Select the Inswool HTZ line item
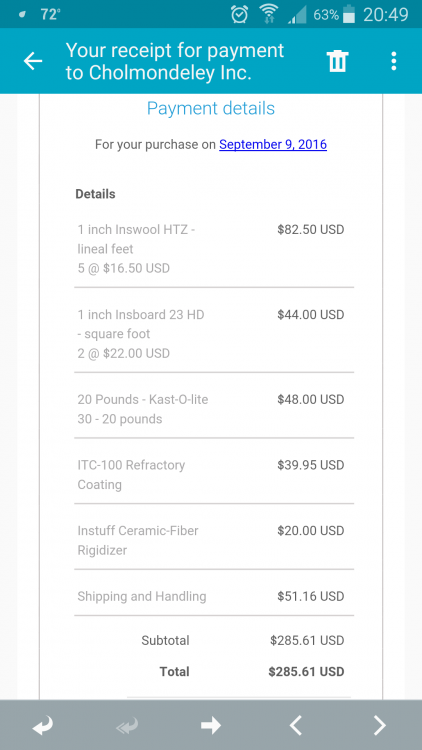The width and height of the screenshot is (422, 750). 214,249
